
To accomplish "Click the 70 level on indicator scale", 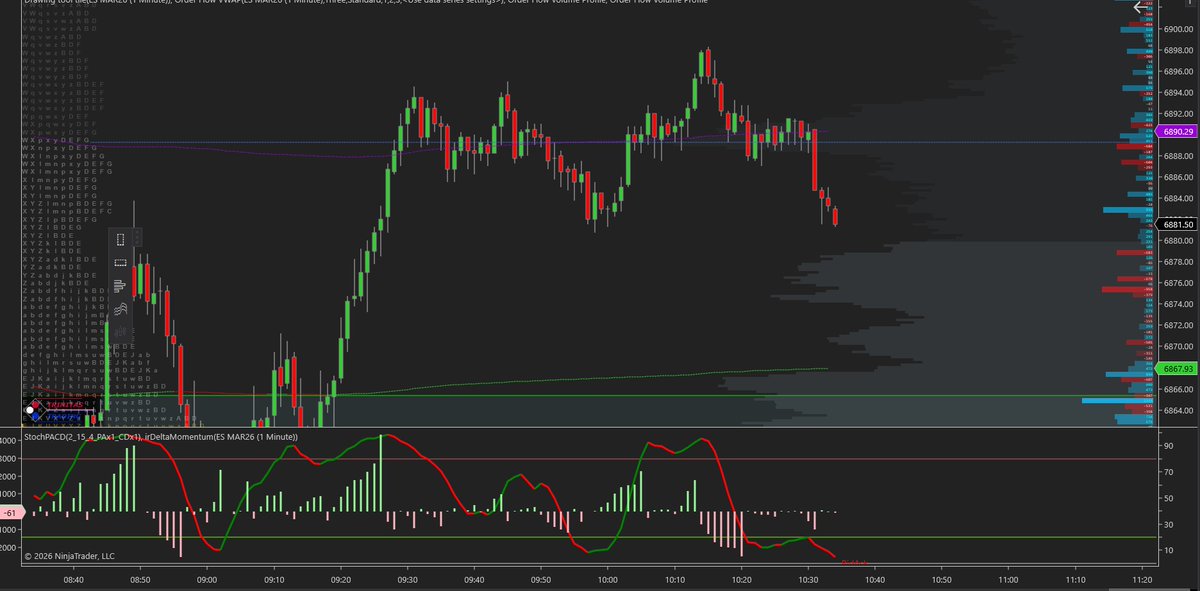I will pos(1168,470).
